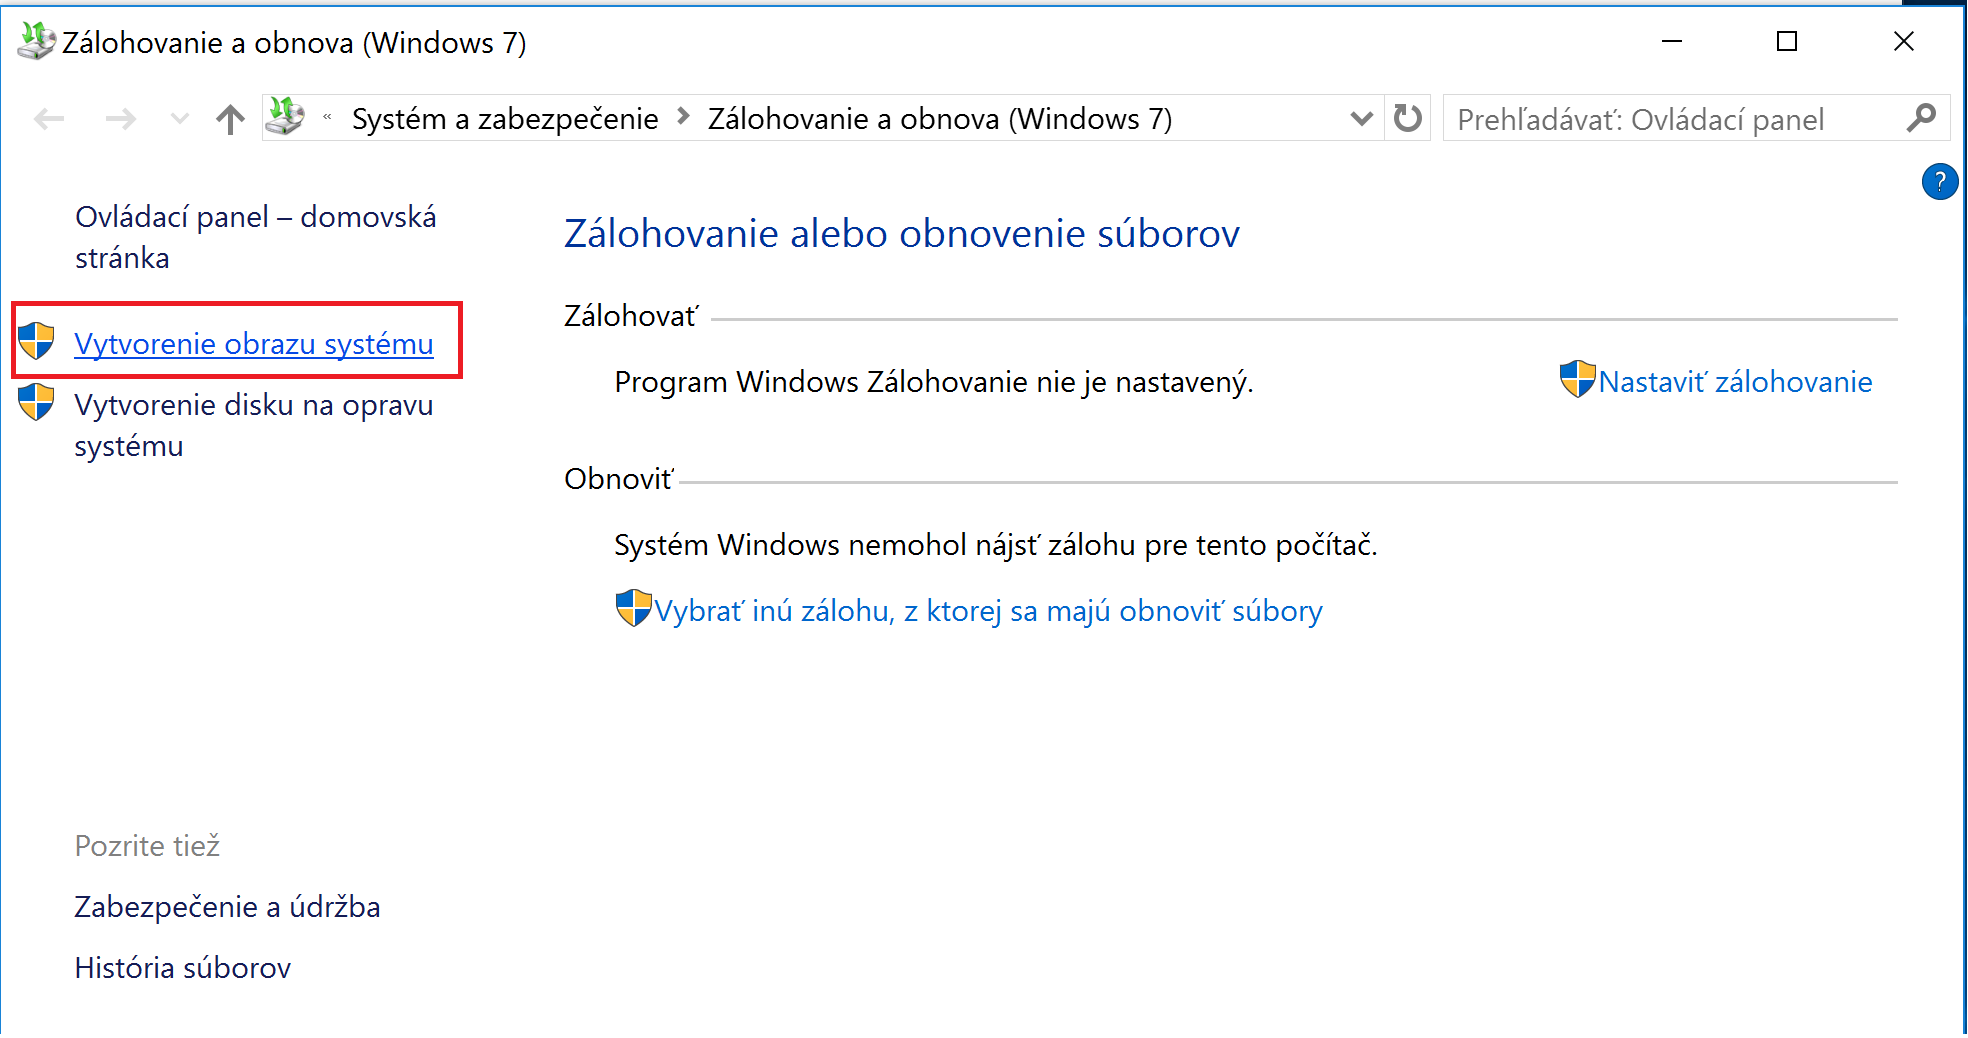This screenshot has height=1038, width=1968.
Task: Maximize the Zálohovanie a obnova window
Action: coord(1787,41)
